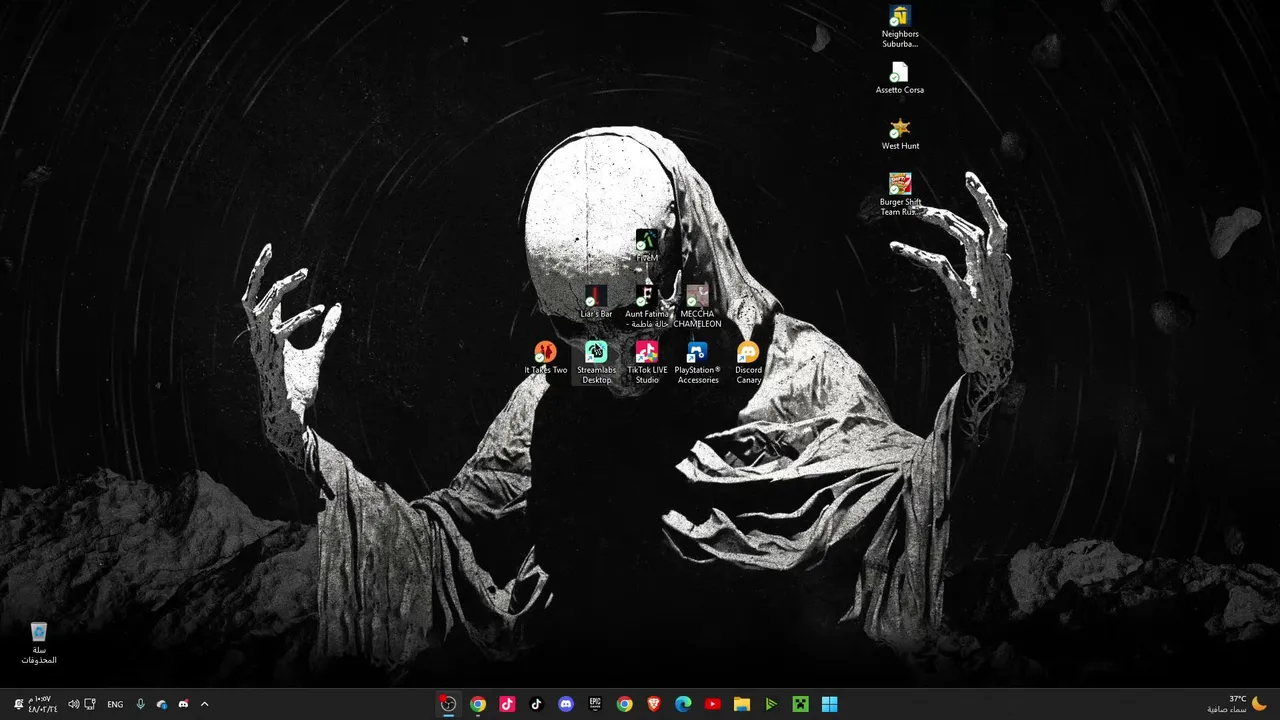Select the Aunt Fatima desktop icon
The image size is (1280, 720).
coord(647,307)
